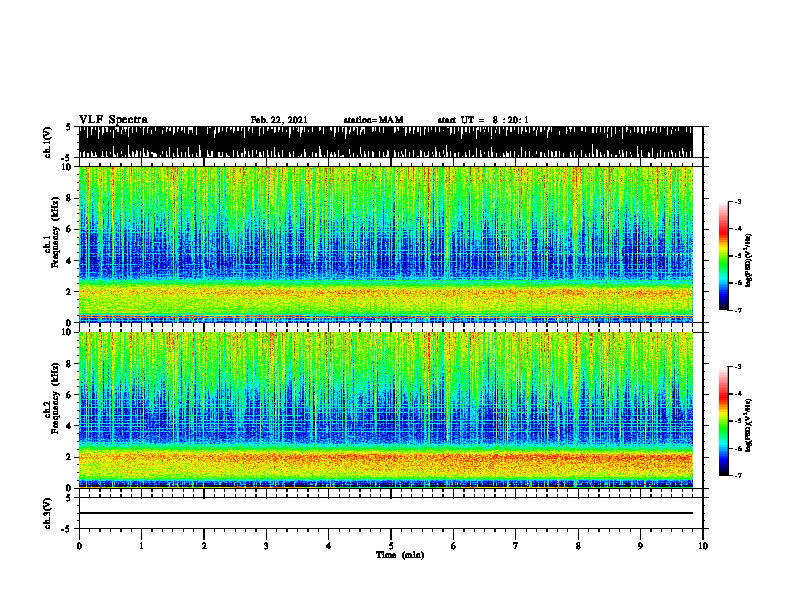Click the "5" tick on the time axis
This screenshot has width=792, height=612.
(391, 545)
